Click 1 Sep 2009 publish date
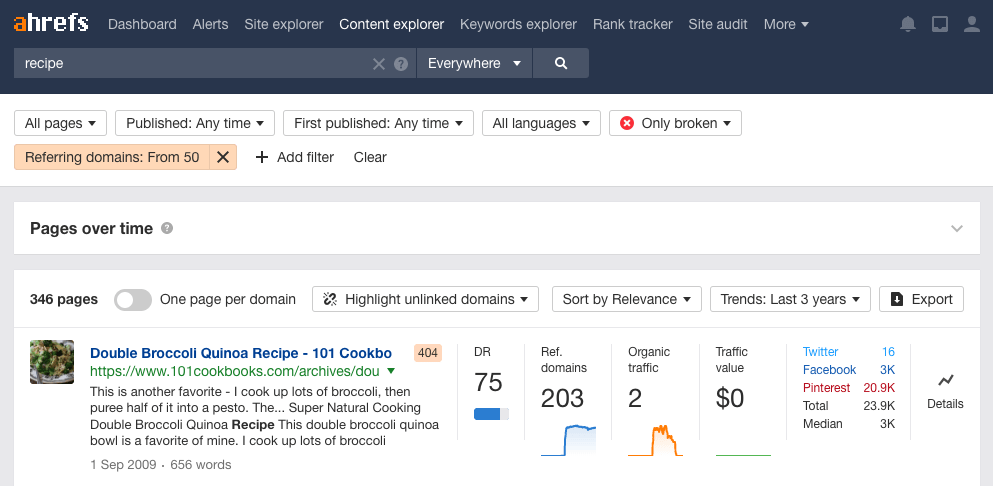993x486 pixels. 123,464
